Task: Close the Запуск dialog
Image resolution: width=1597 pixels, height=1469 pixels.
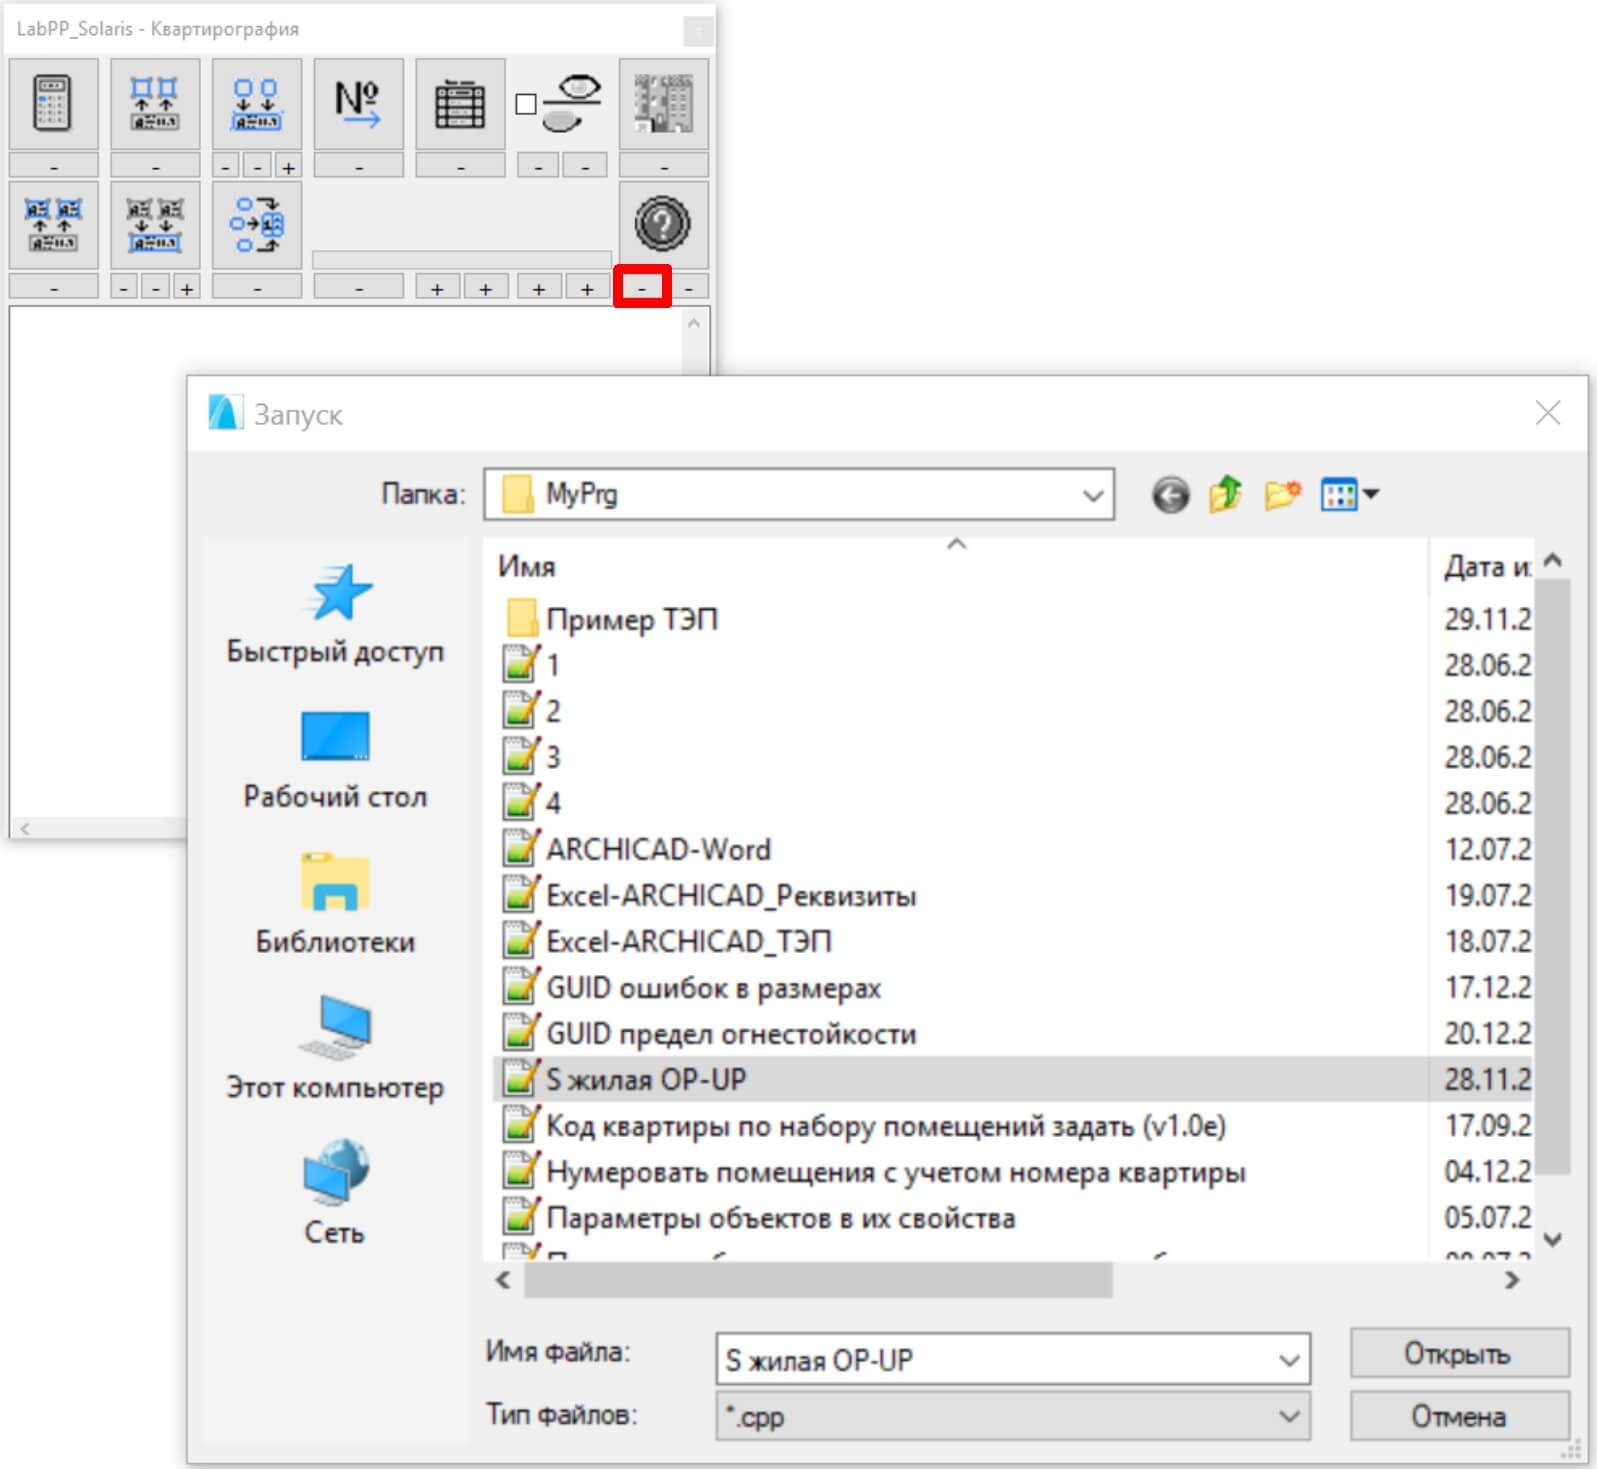Action: (1547, 412)
